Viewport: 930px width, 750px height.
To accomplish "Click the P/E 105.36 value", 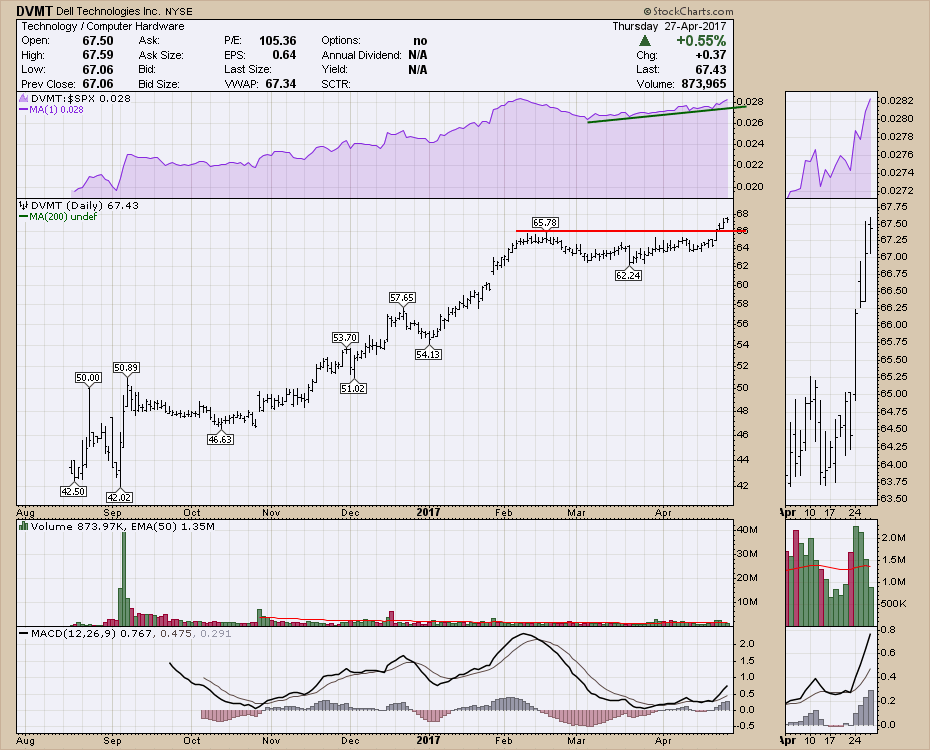I will [x=278, y=40].
